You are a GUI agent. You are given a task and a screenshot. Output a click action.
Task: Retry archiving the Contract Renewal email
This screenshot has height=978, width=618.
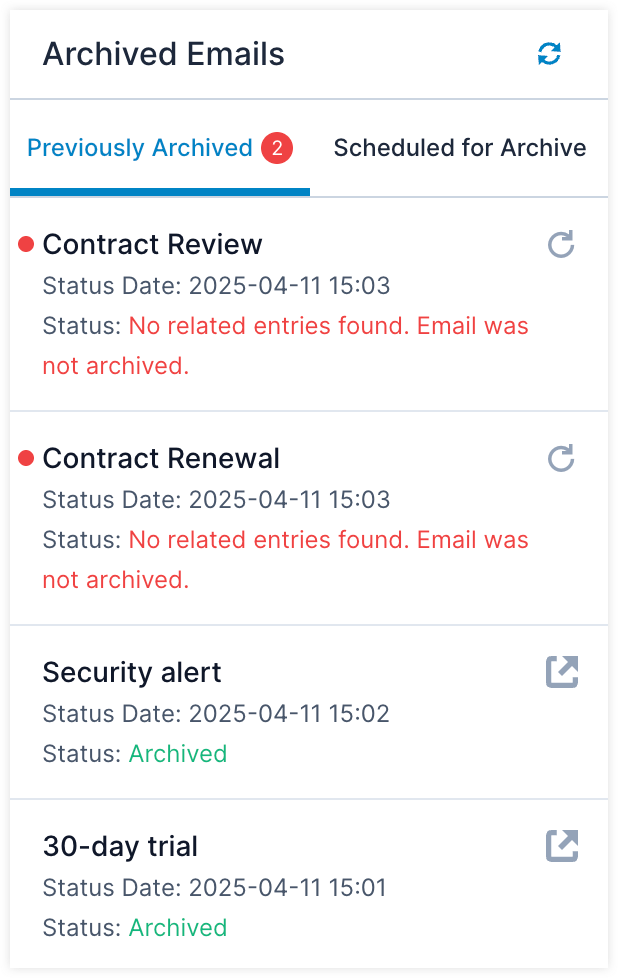pos(562,458)
